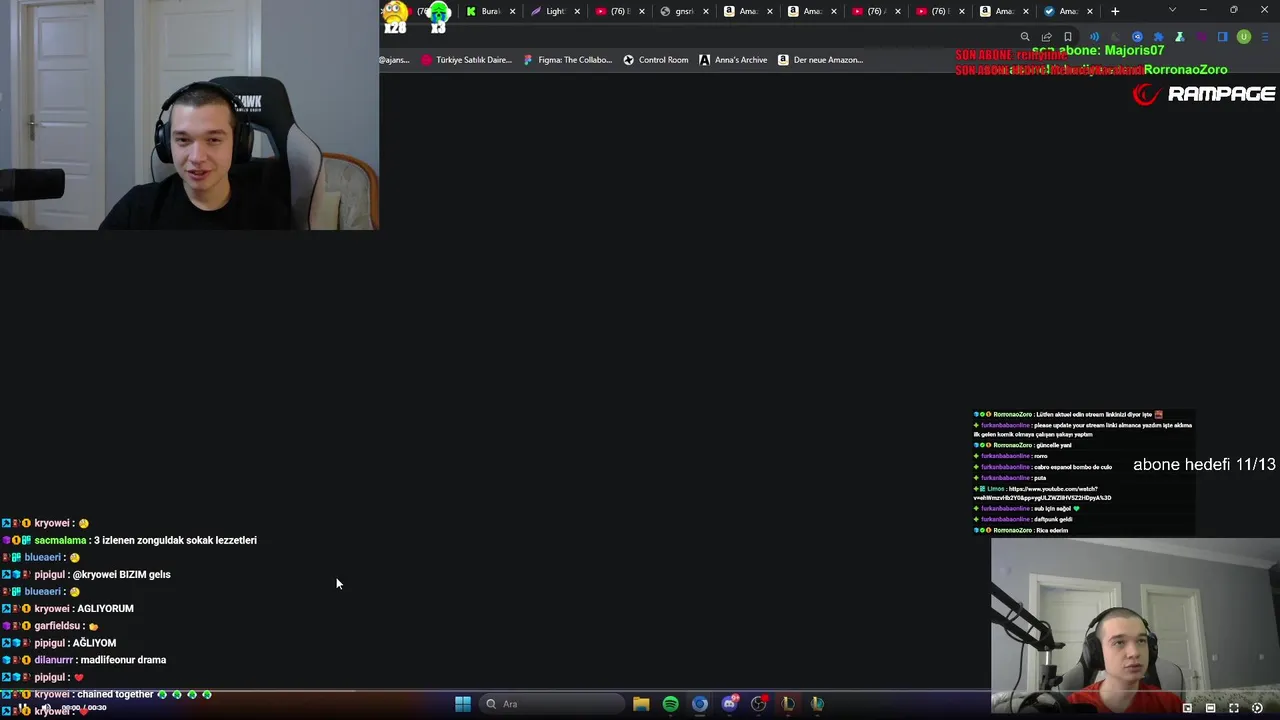1280x720 pixels.
Task: Open a new browser tab
Action: pyautogui.click(x=1115, y=11)
